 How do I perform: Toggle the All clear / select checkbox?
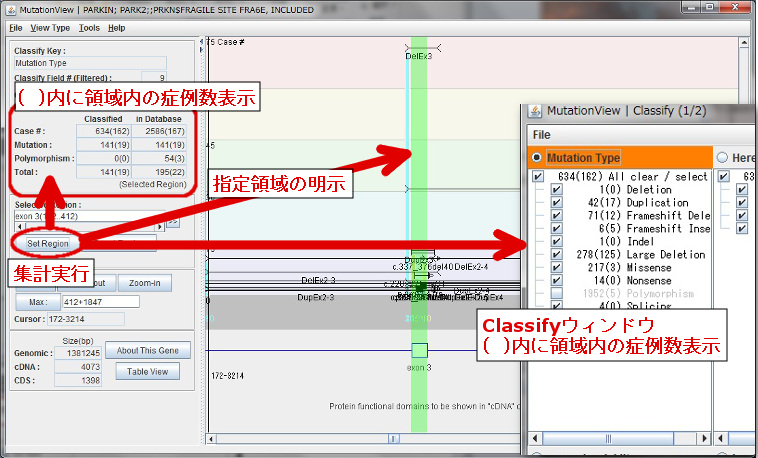pos(539,176)
